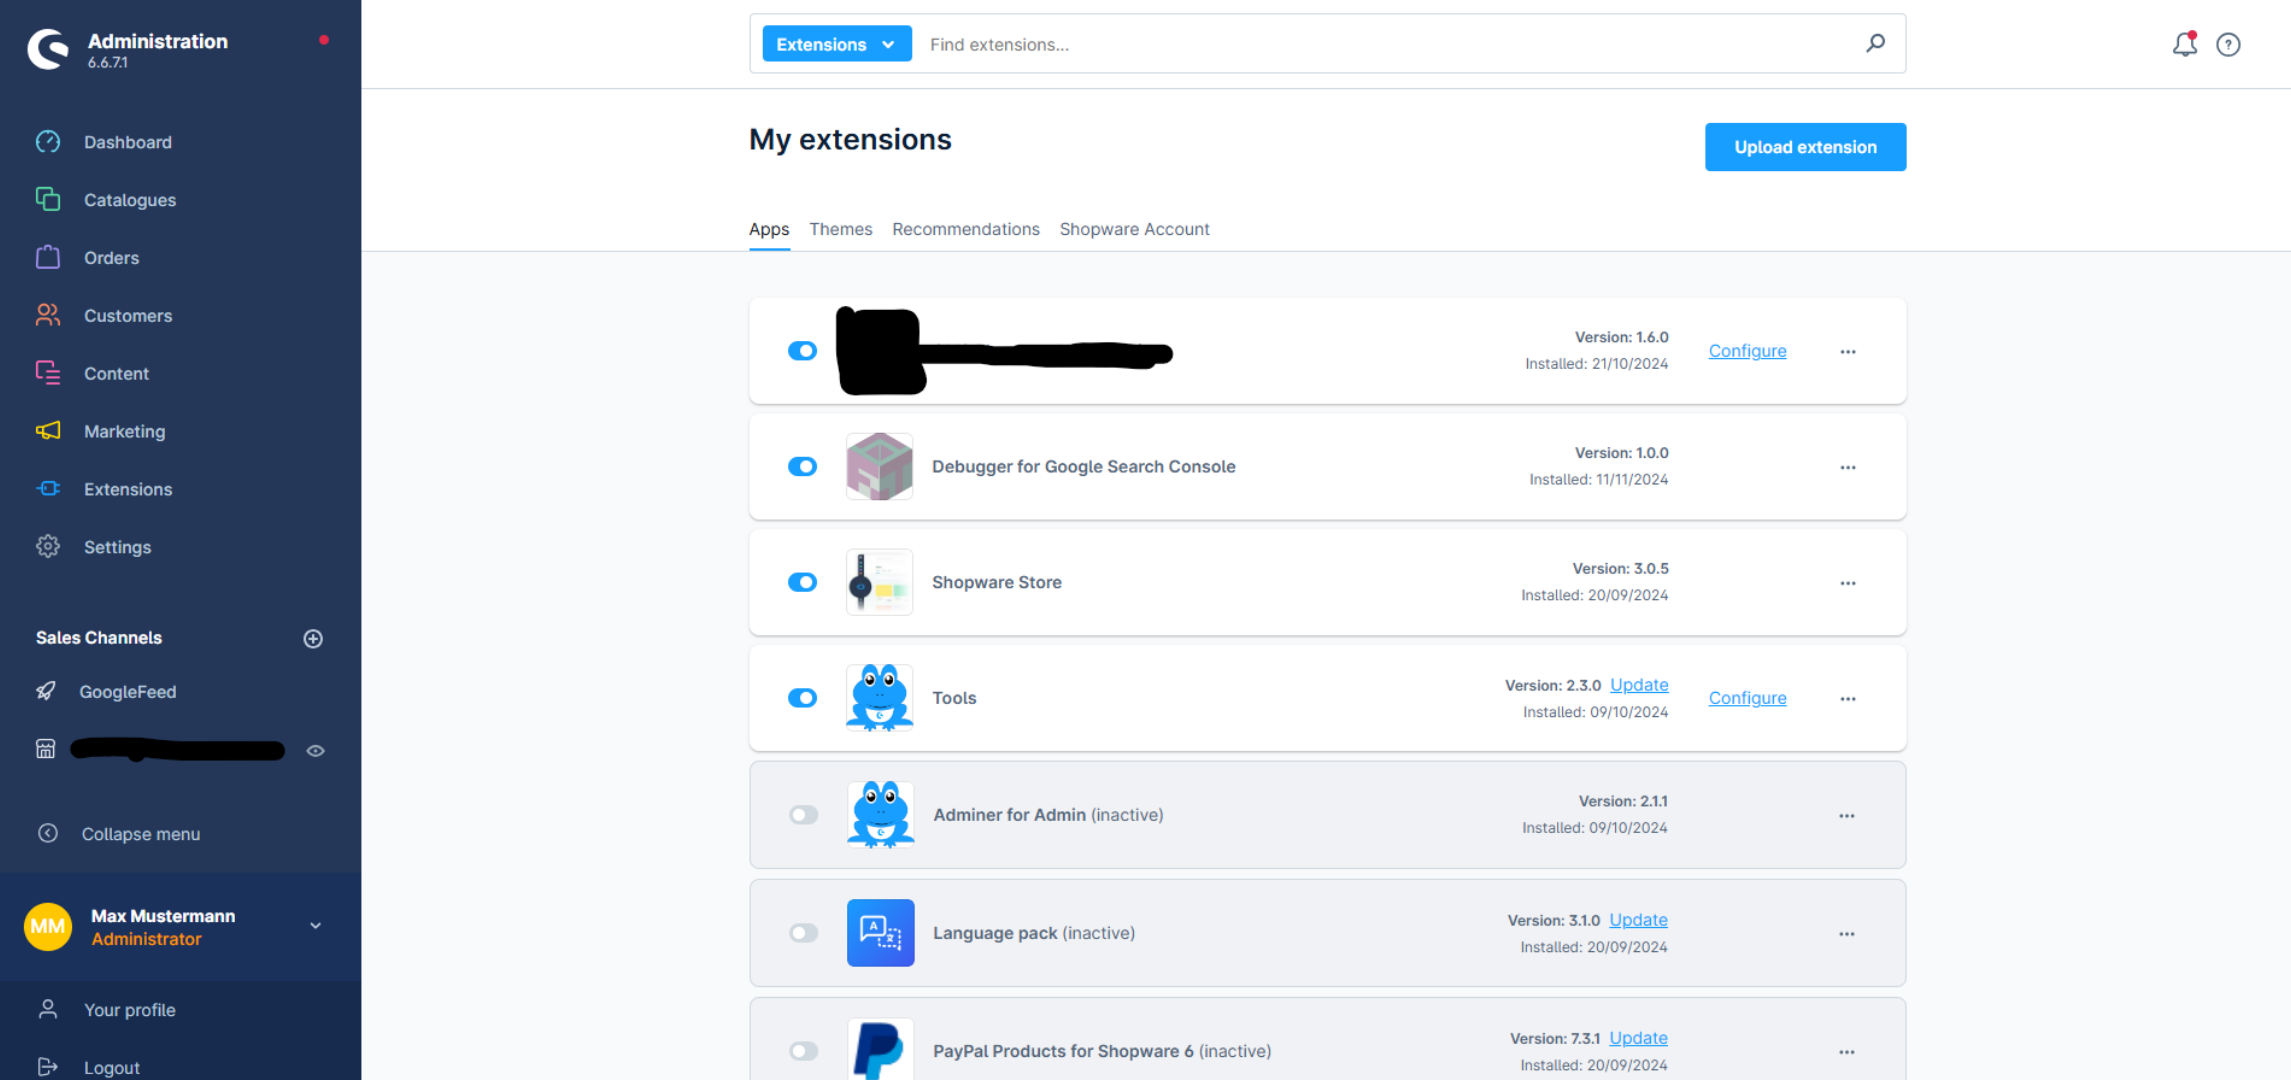Click the Upload extension button

[x=1804, y=146]
